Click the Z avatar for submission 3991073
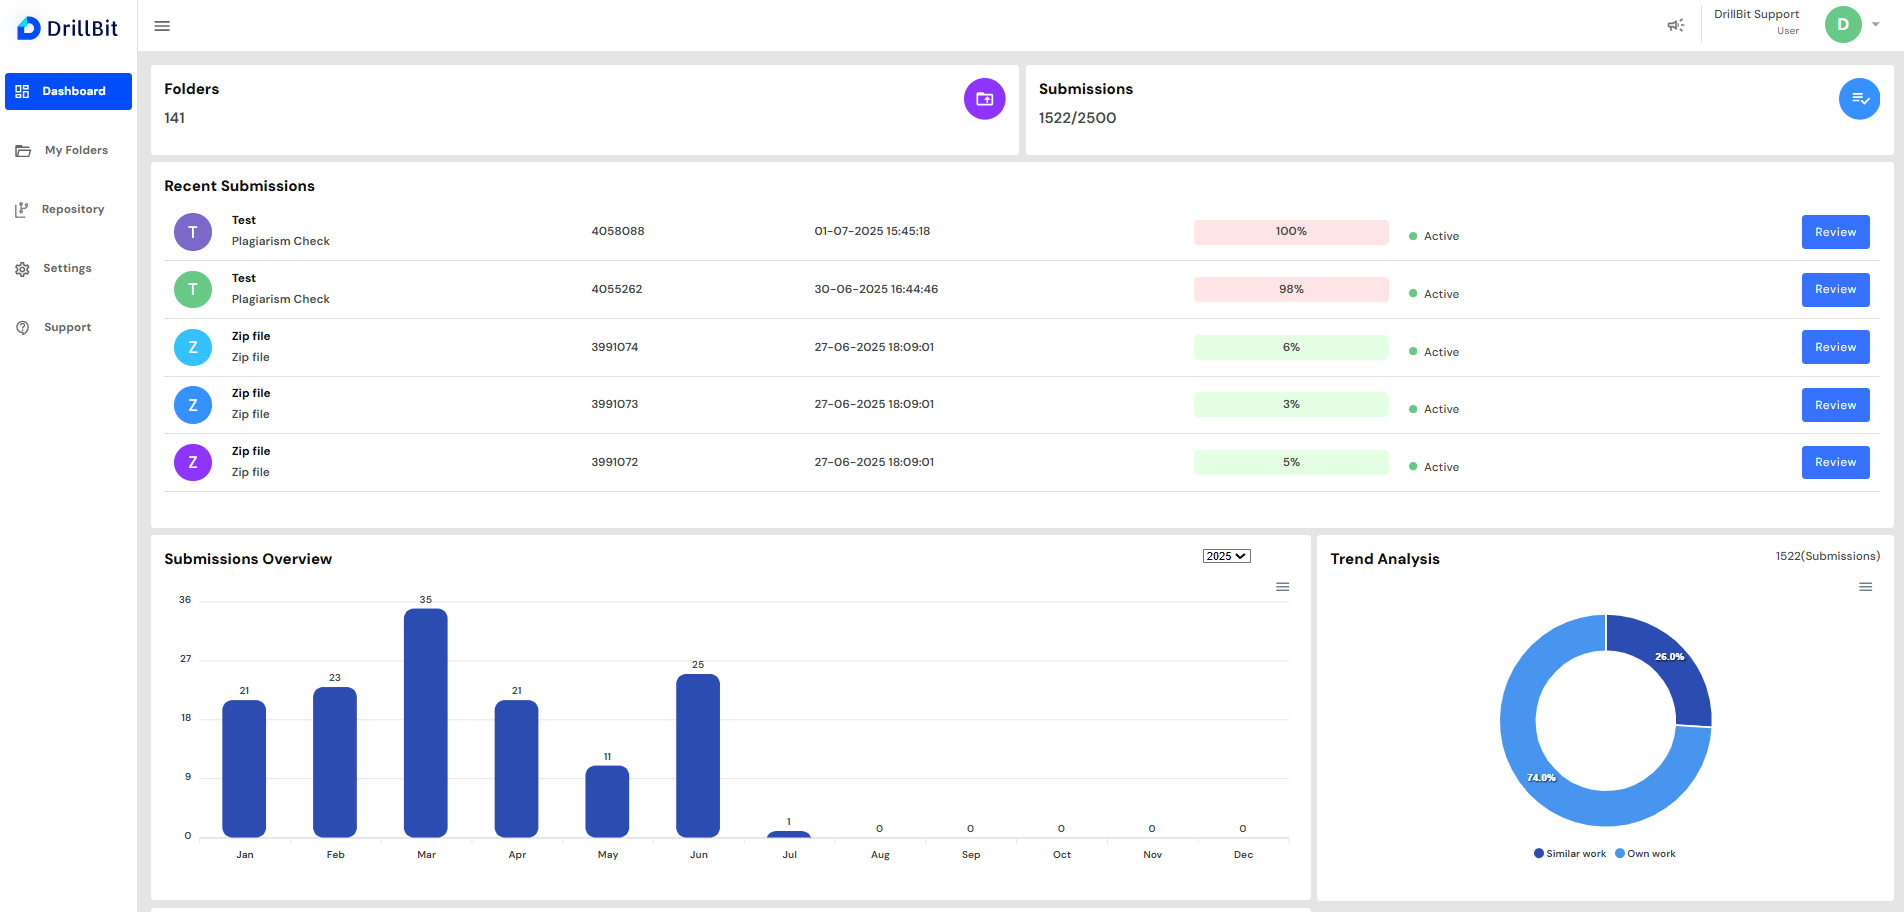Screen dimensions: 1904x912 pyautogui.click(x=193, y=405)
